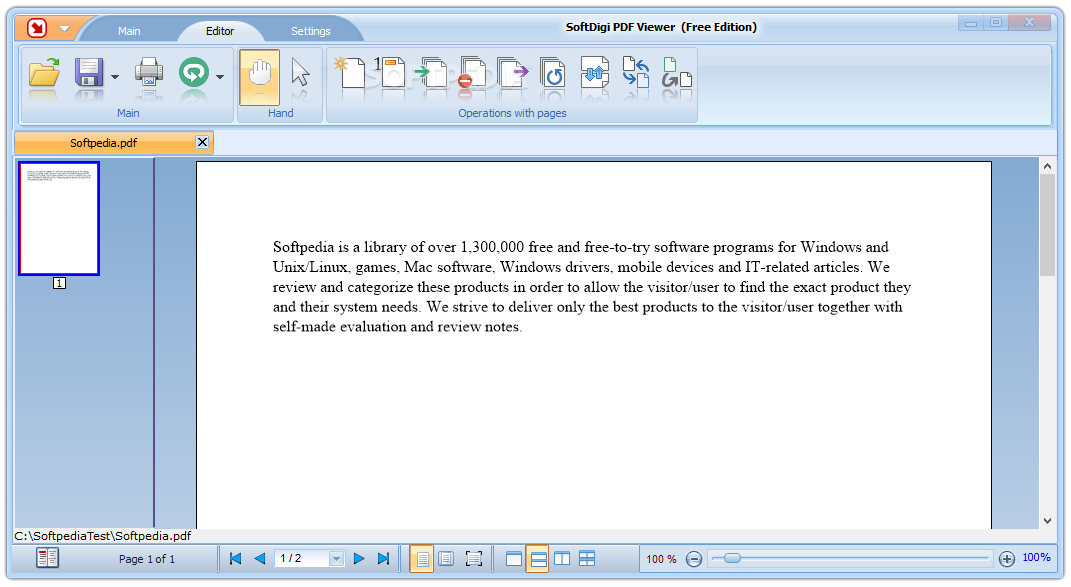Maximize the SoftDigi PDF Viewer window
Viewport: 1071px width, 587px height.
point(996,23)
